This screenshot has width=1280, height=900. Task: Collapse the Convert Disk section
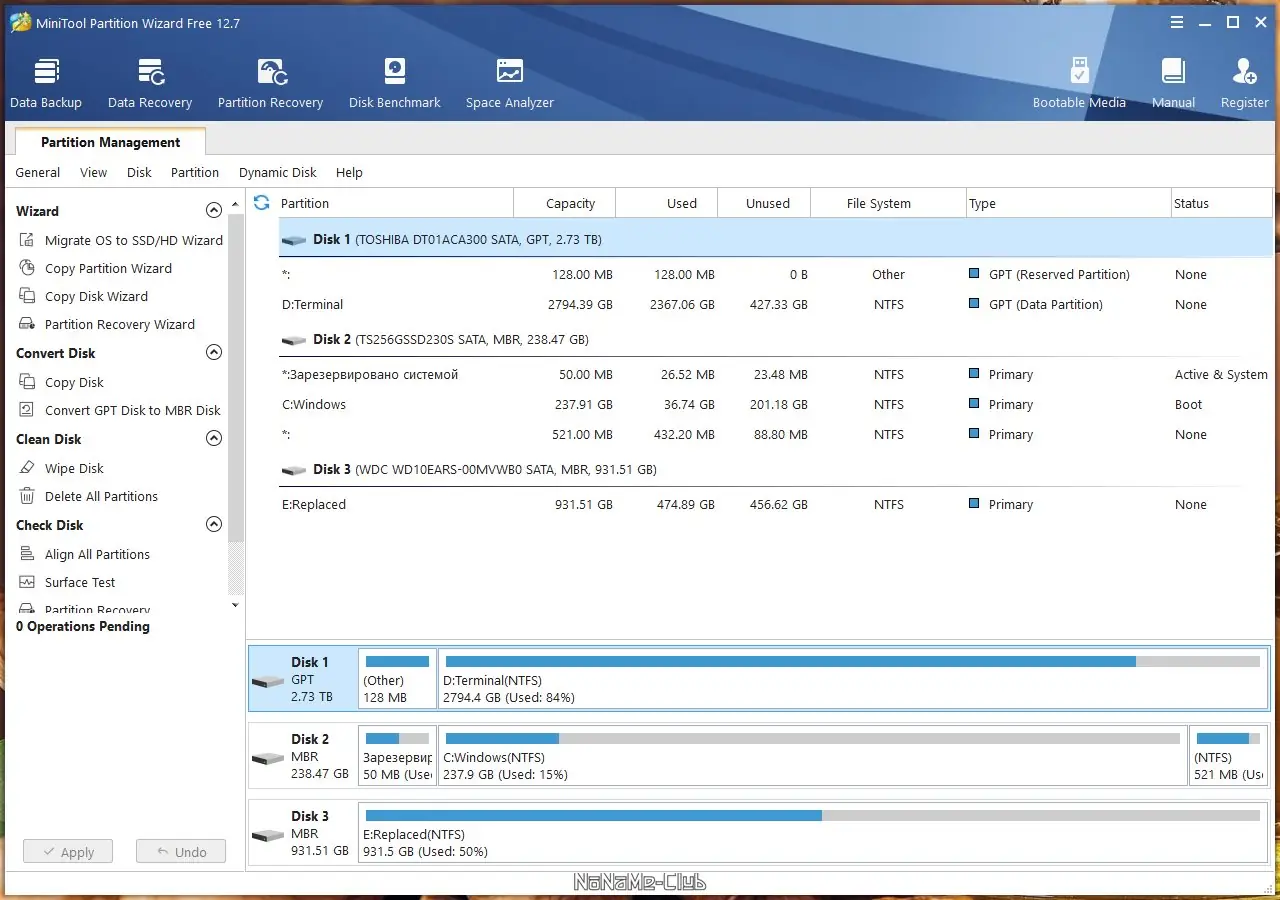[213, 353]
